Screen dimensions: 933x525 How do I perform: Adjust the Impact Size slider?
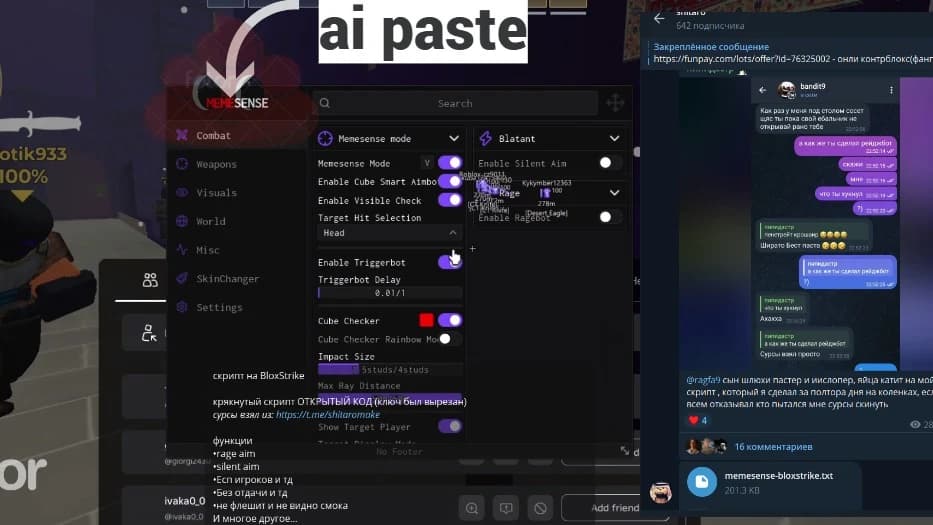pyautogui.click(x=390, y=370)
